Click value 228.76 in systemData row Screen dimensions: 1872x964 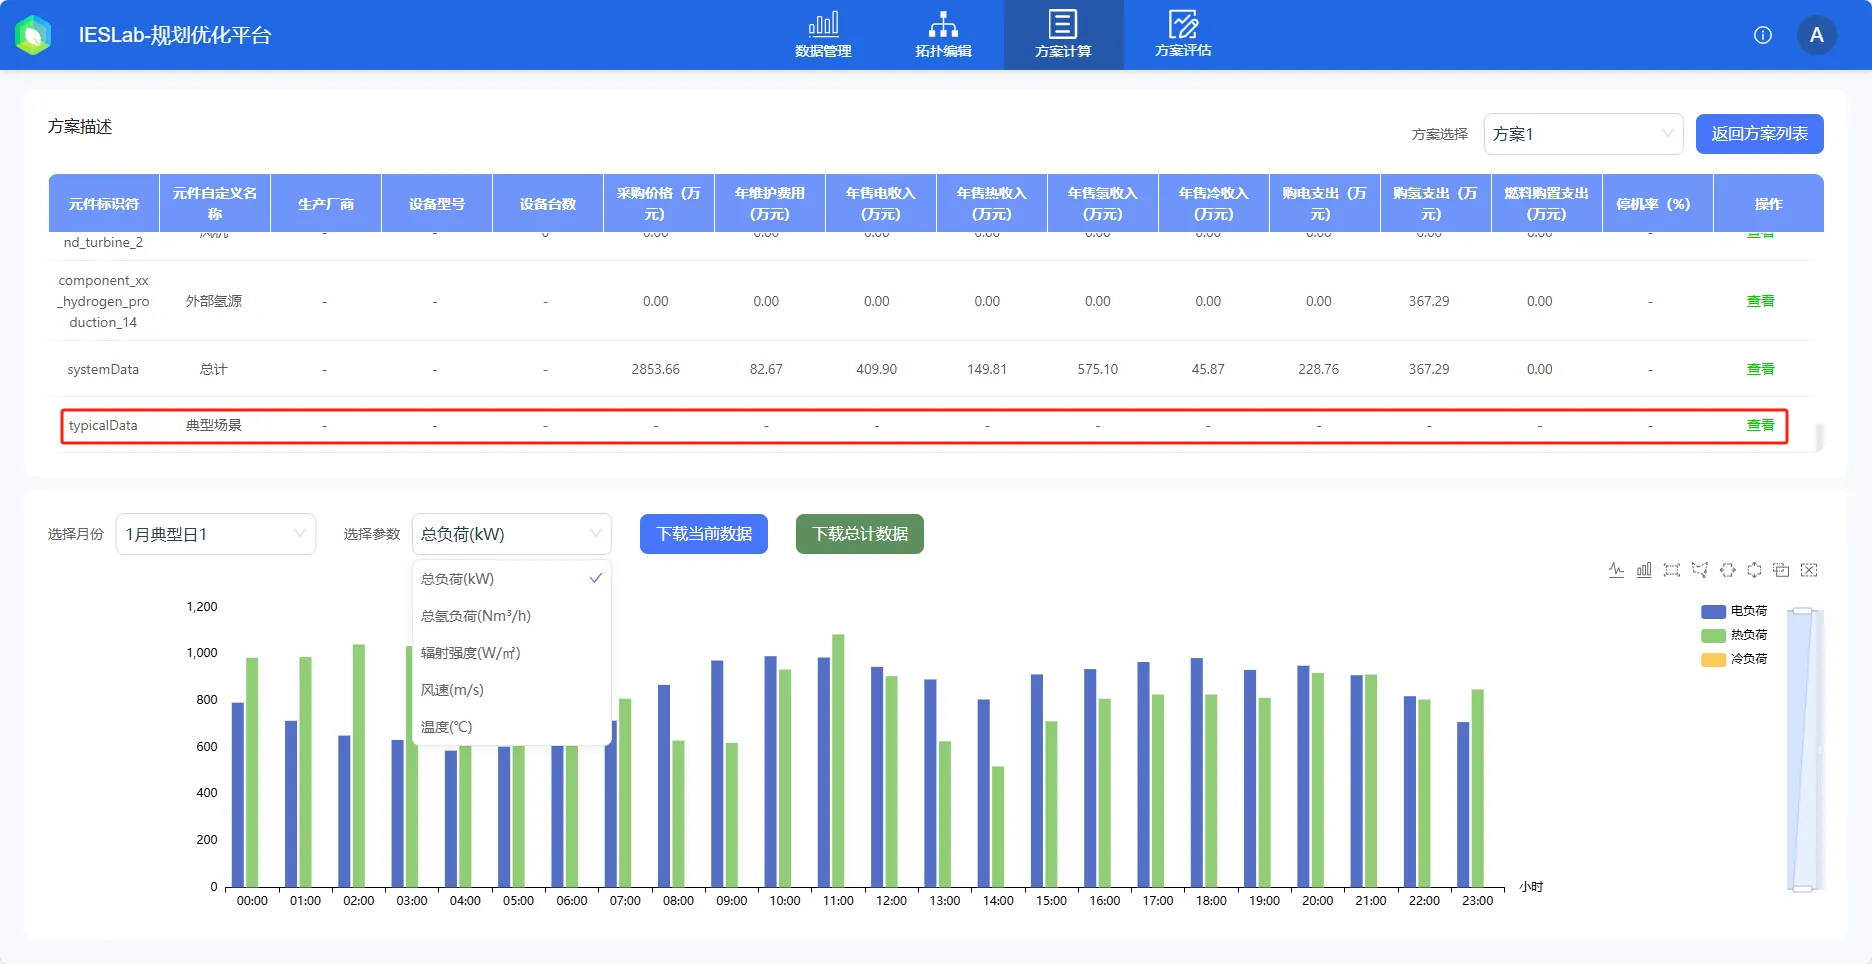click(x=1318, y=369)
